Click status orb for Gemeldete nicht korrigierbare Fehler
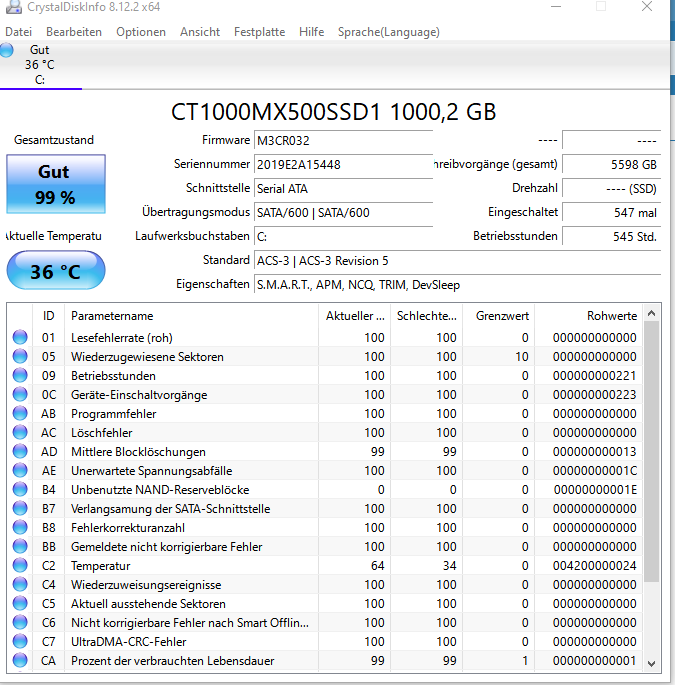This screenshot has width=675, height=685. 20,547
